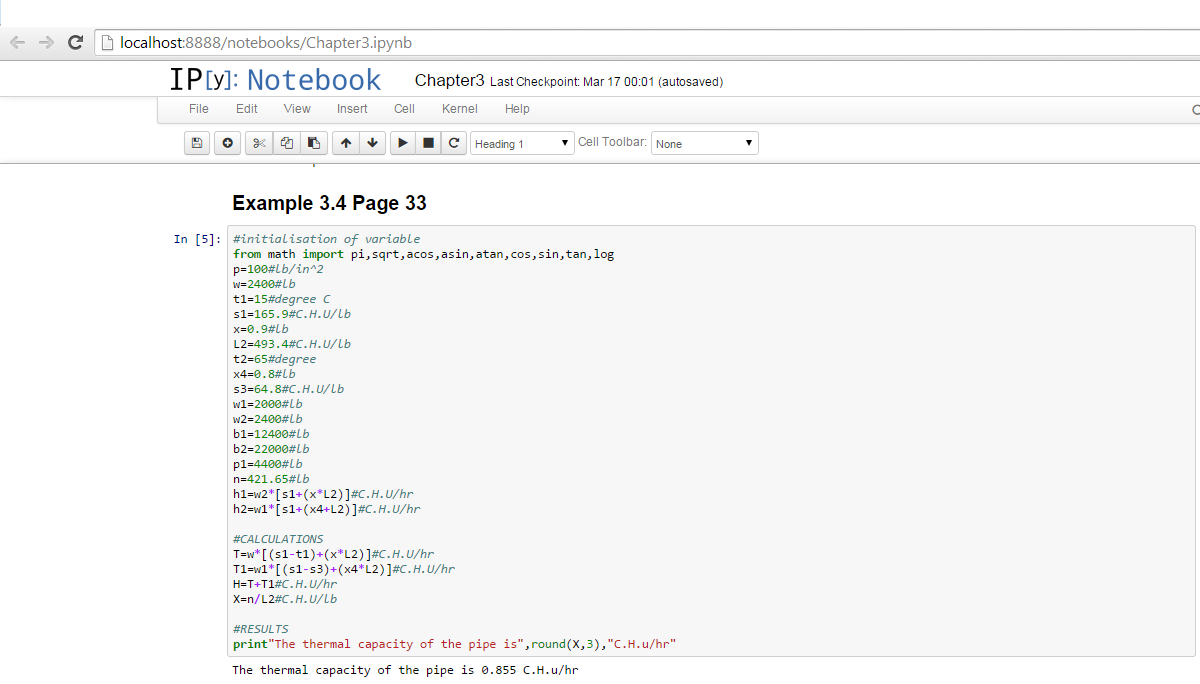Run the cell with play icon

[402, 143]
